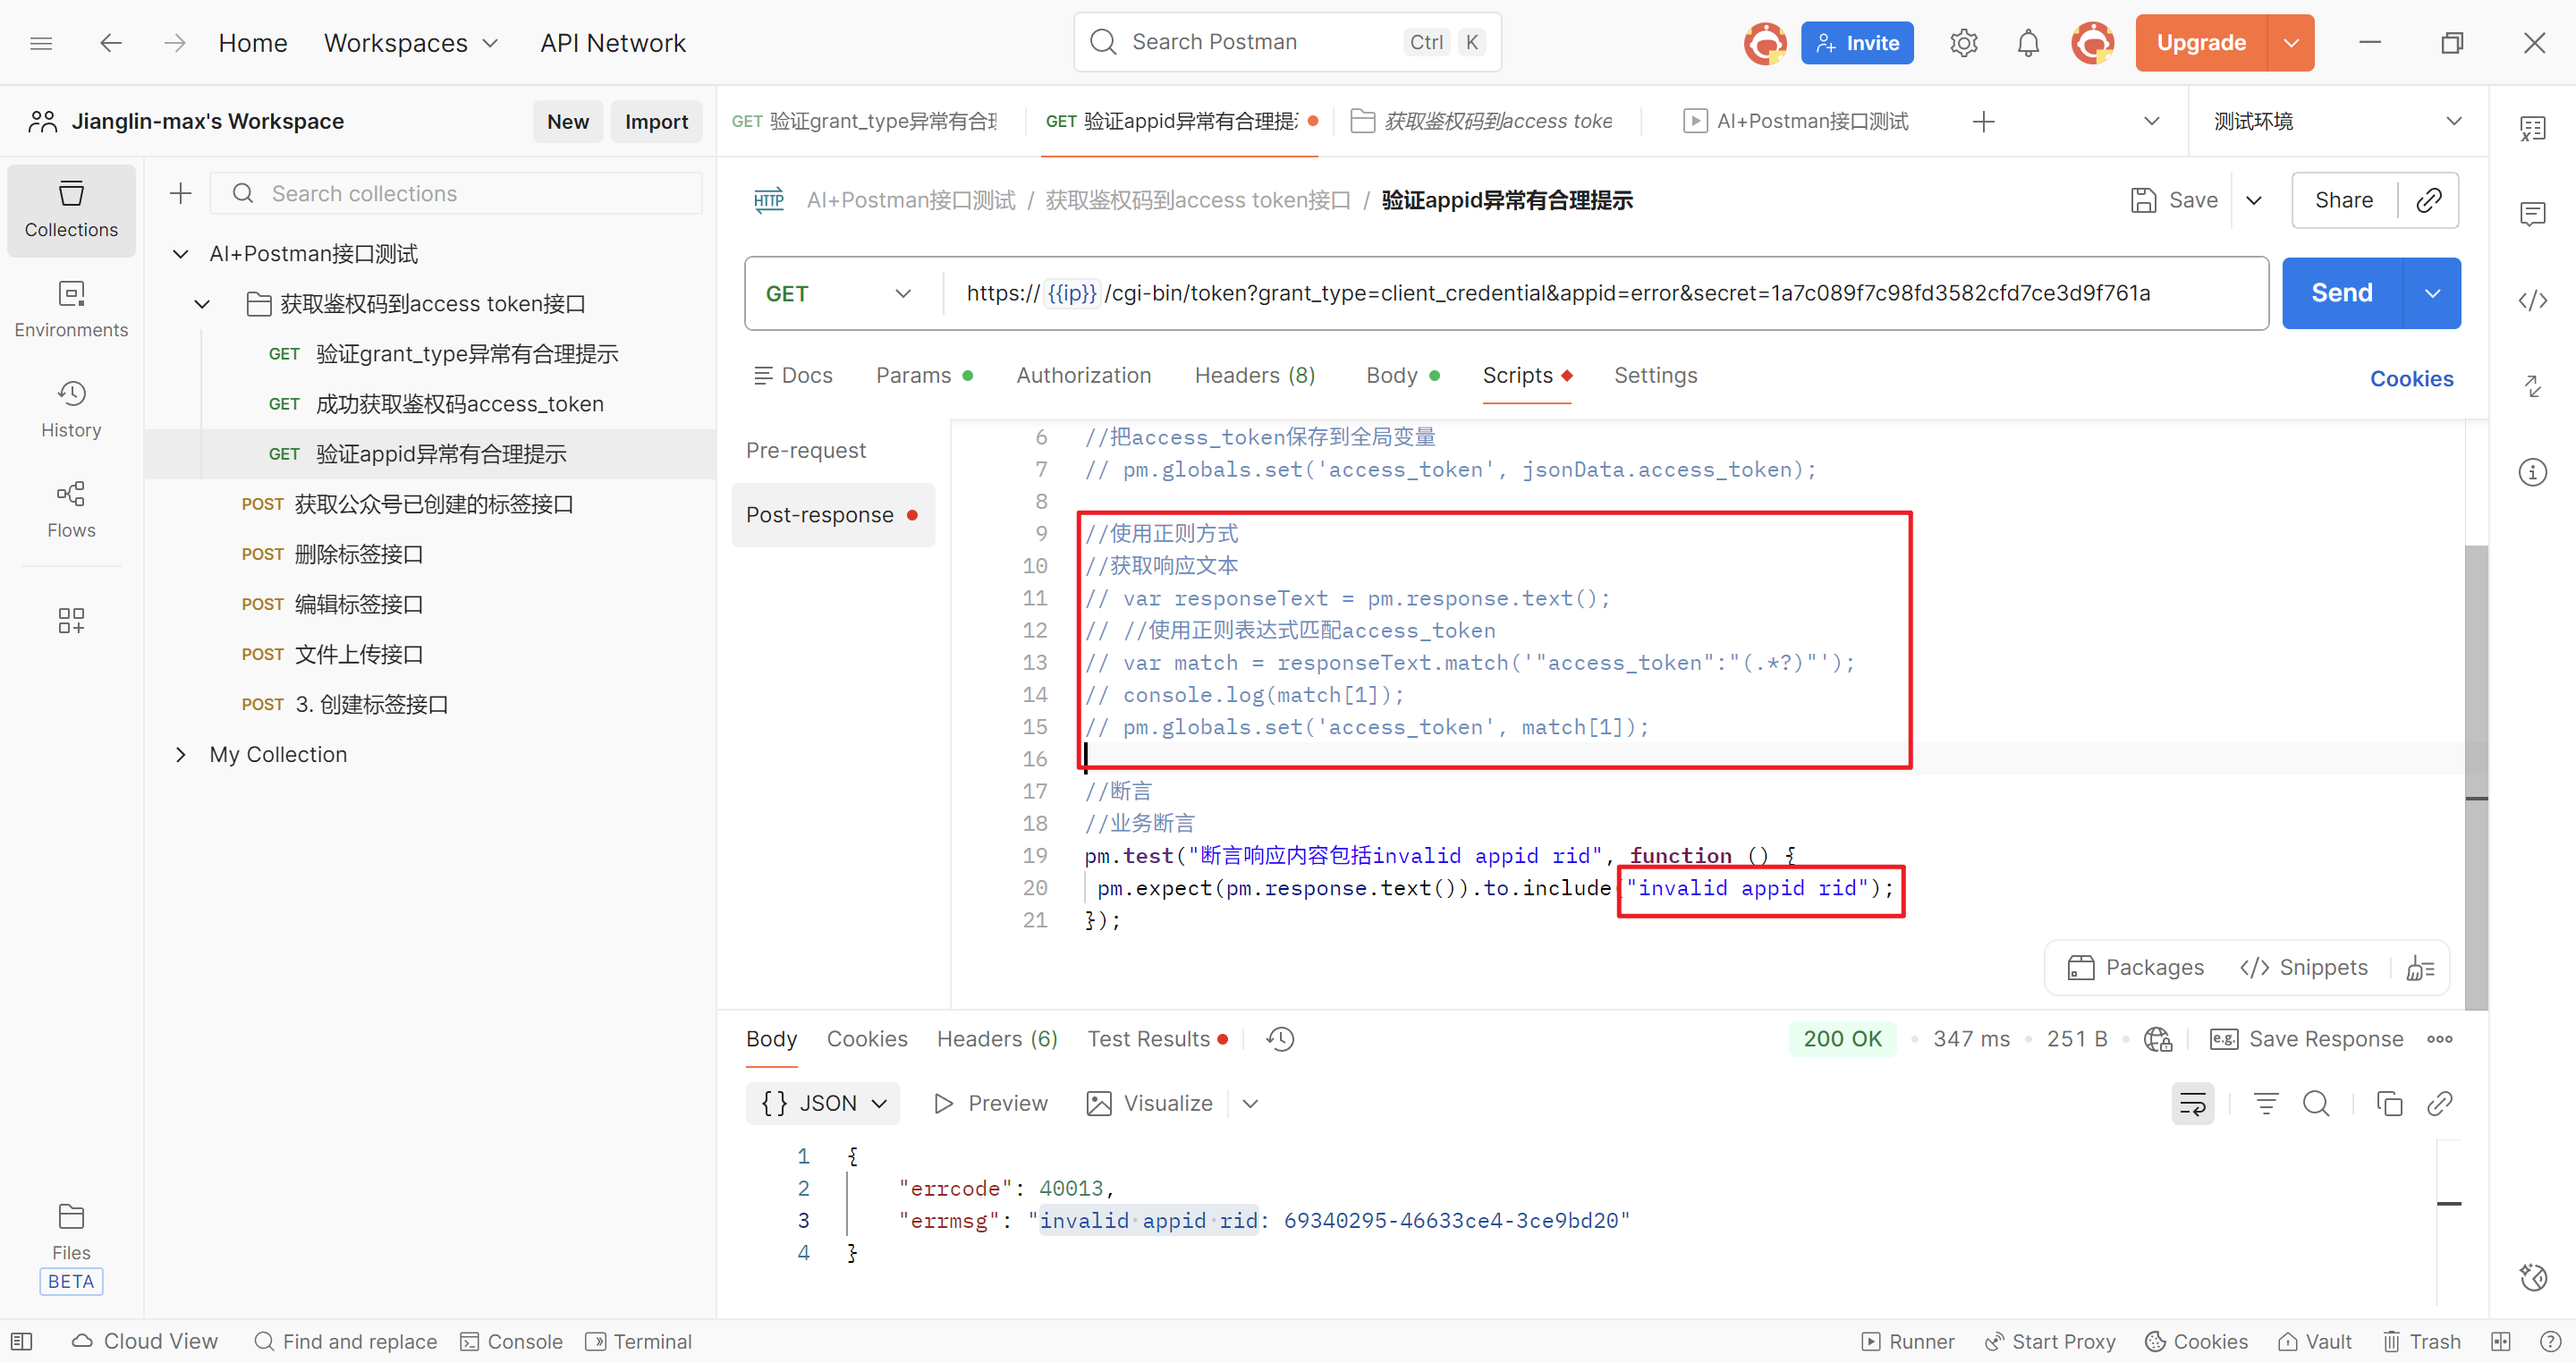The height and width of the screenshot is (1363, 2576).
Task: Expand My Collection
Action: coord(180,754)
